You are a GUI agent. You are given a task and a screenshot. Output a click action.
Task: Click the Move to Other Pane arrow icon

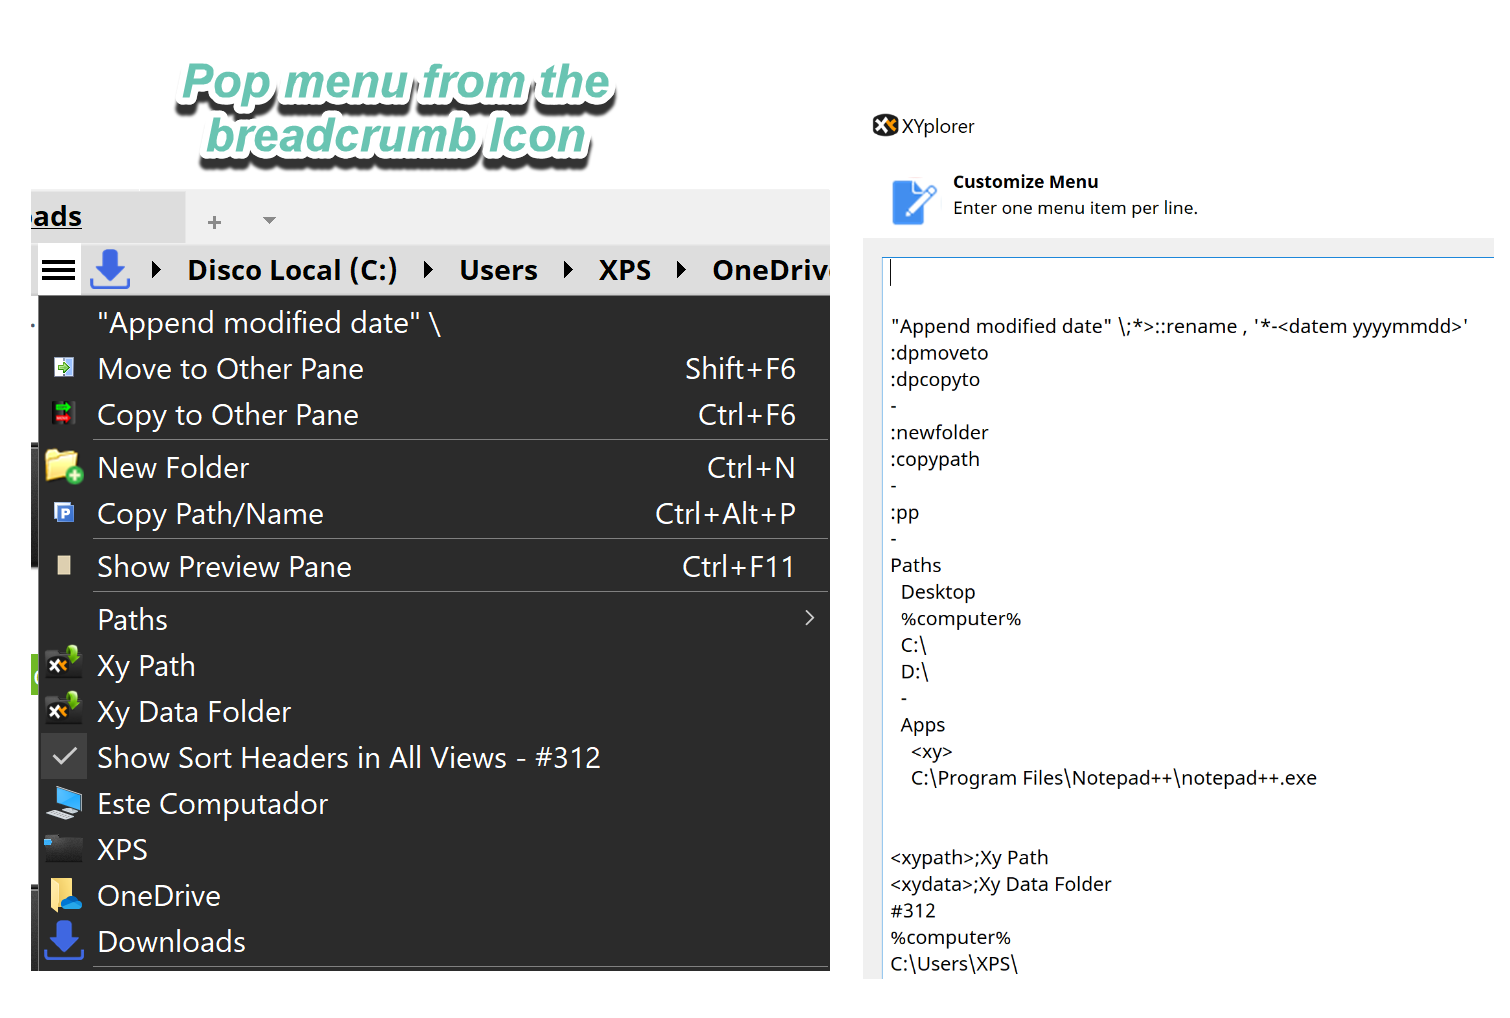coord(63,367)
